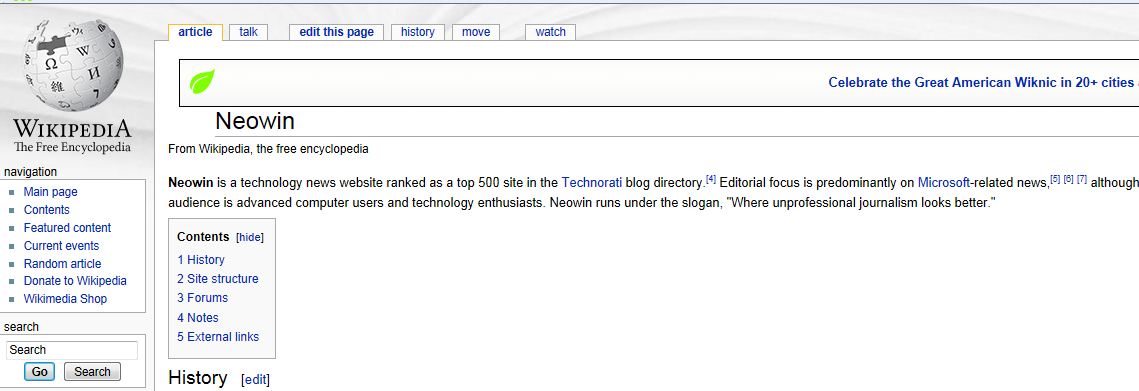Screen dimensions: 1139x391
Task: Jump to 3 Forums section
Action: [202, 298]
